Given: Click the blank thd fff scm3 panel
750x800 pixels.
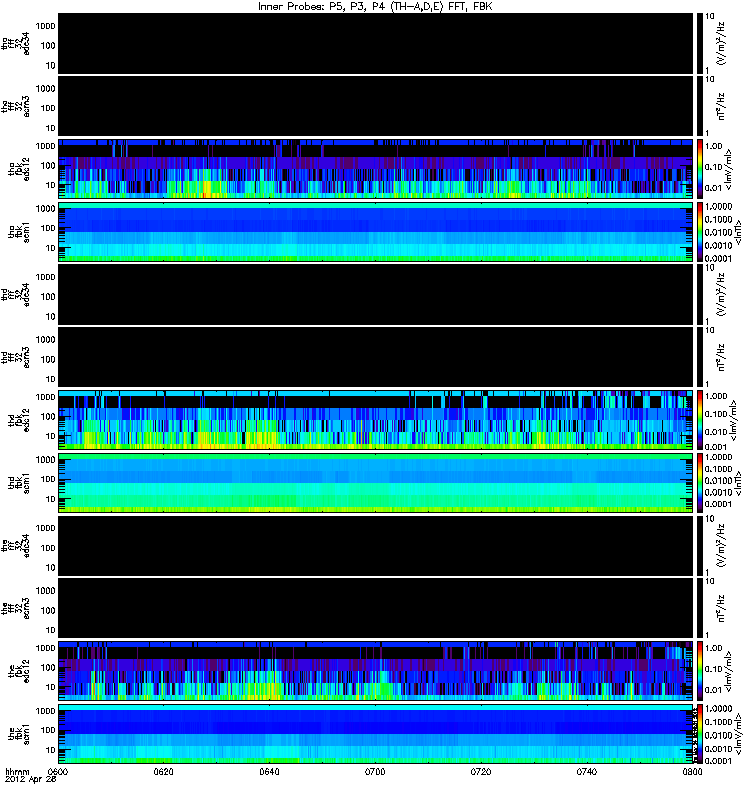Looking at the screenshot, I should point(376,358).
